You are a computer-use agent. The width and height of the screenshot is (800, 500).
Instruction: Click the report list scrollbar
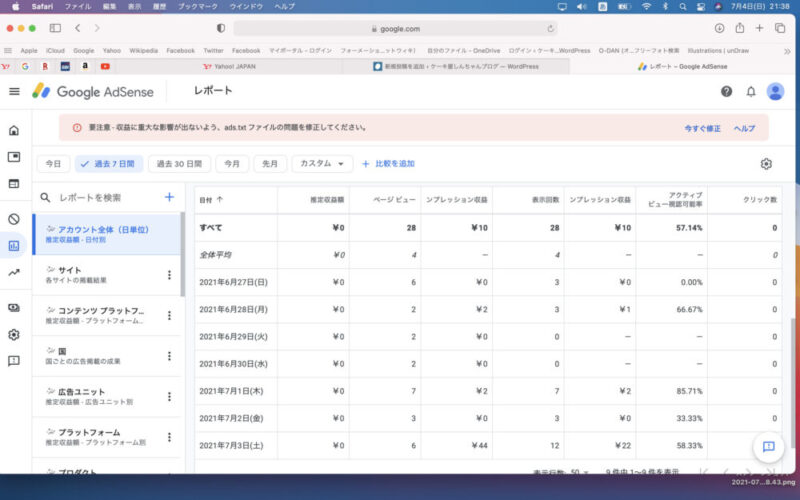(x=183, y=254)
